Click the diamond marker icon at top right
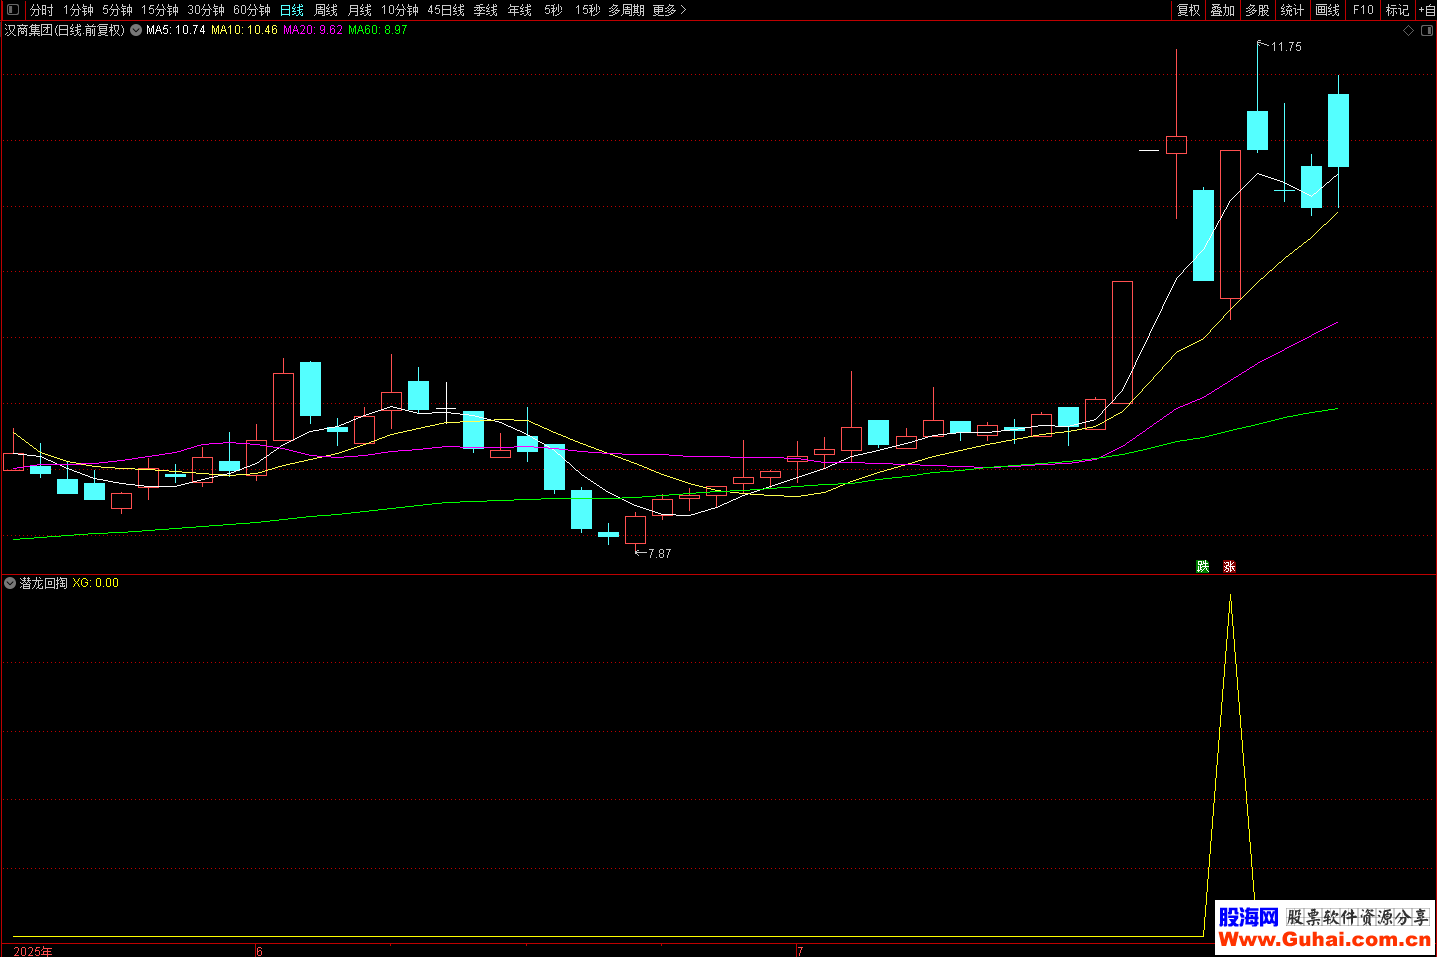The height and width of the screenshot is (957, 1437). [1409, 31]
